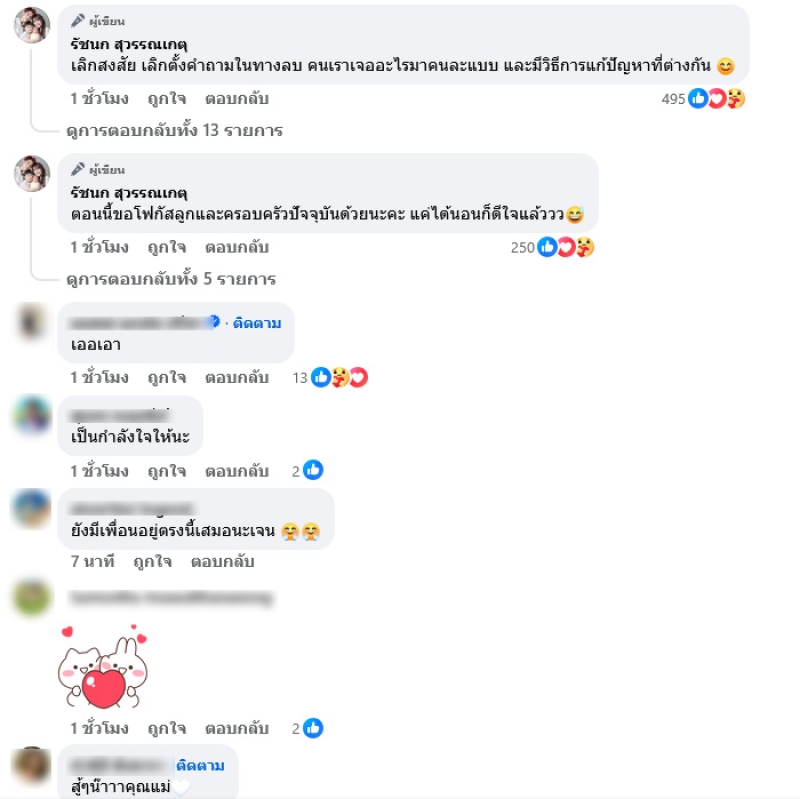This screenshot has width=800, height=799.
Task: Click like count under sticker comment
Action: [307, 728]
